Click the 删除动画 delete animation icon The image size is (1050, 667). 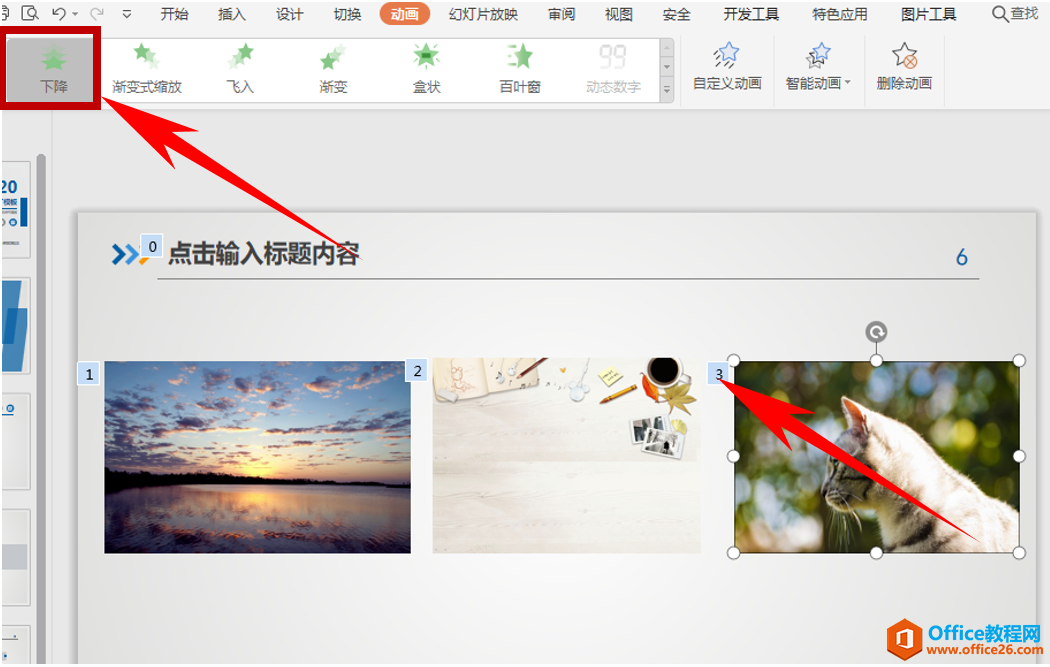(x=903, y=68)
